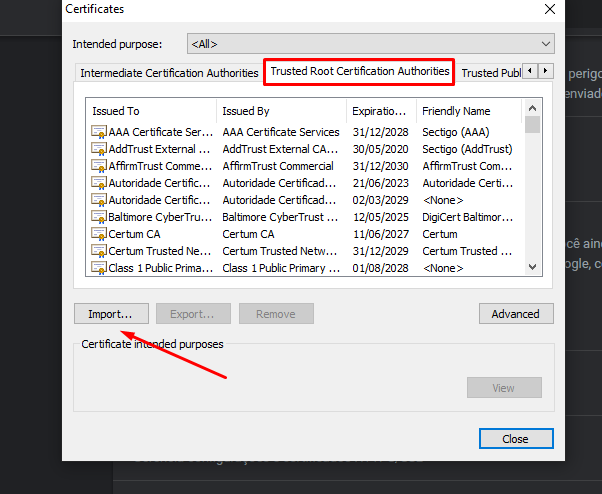602x494 pixels.
Task: Click the Import... button
Action: 111,314
